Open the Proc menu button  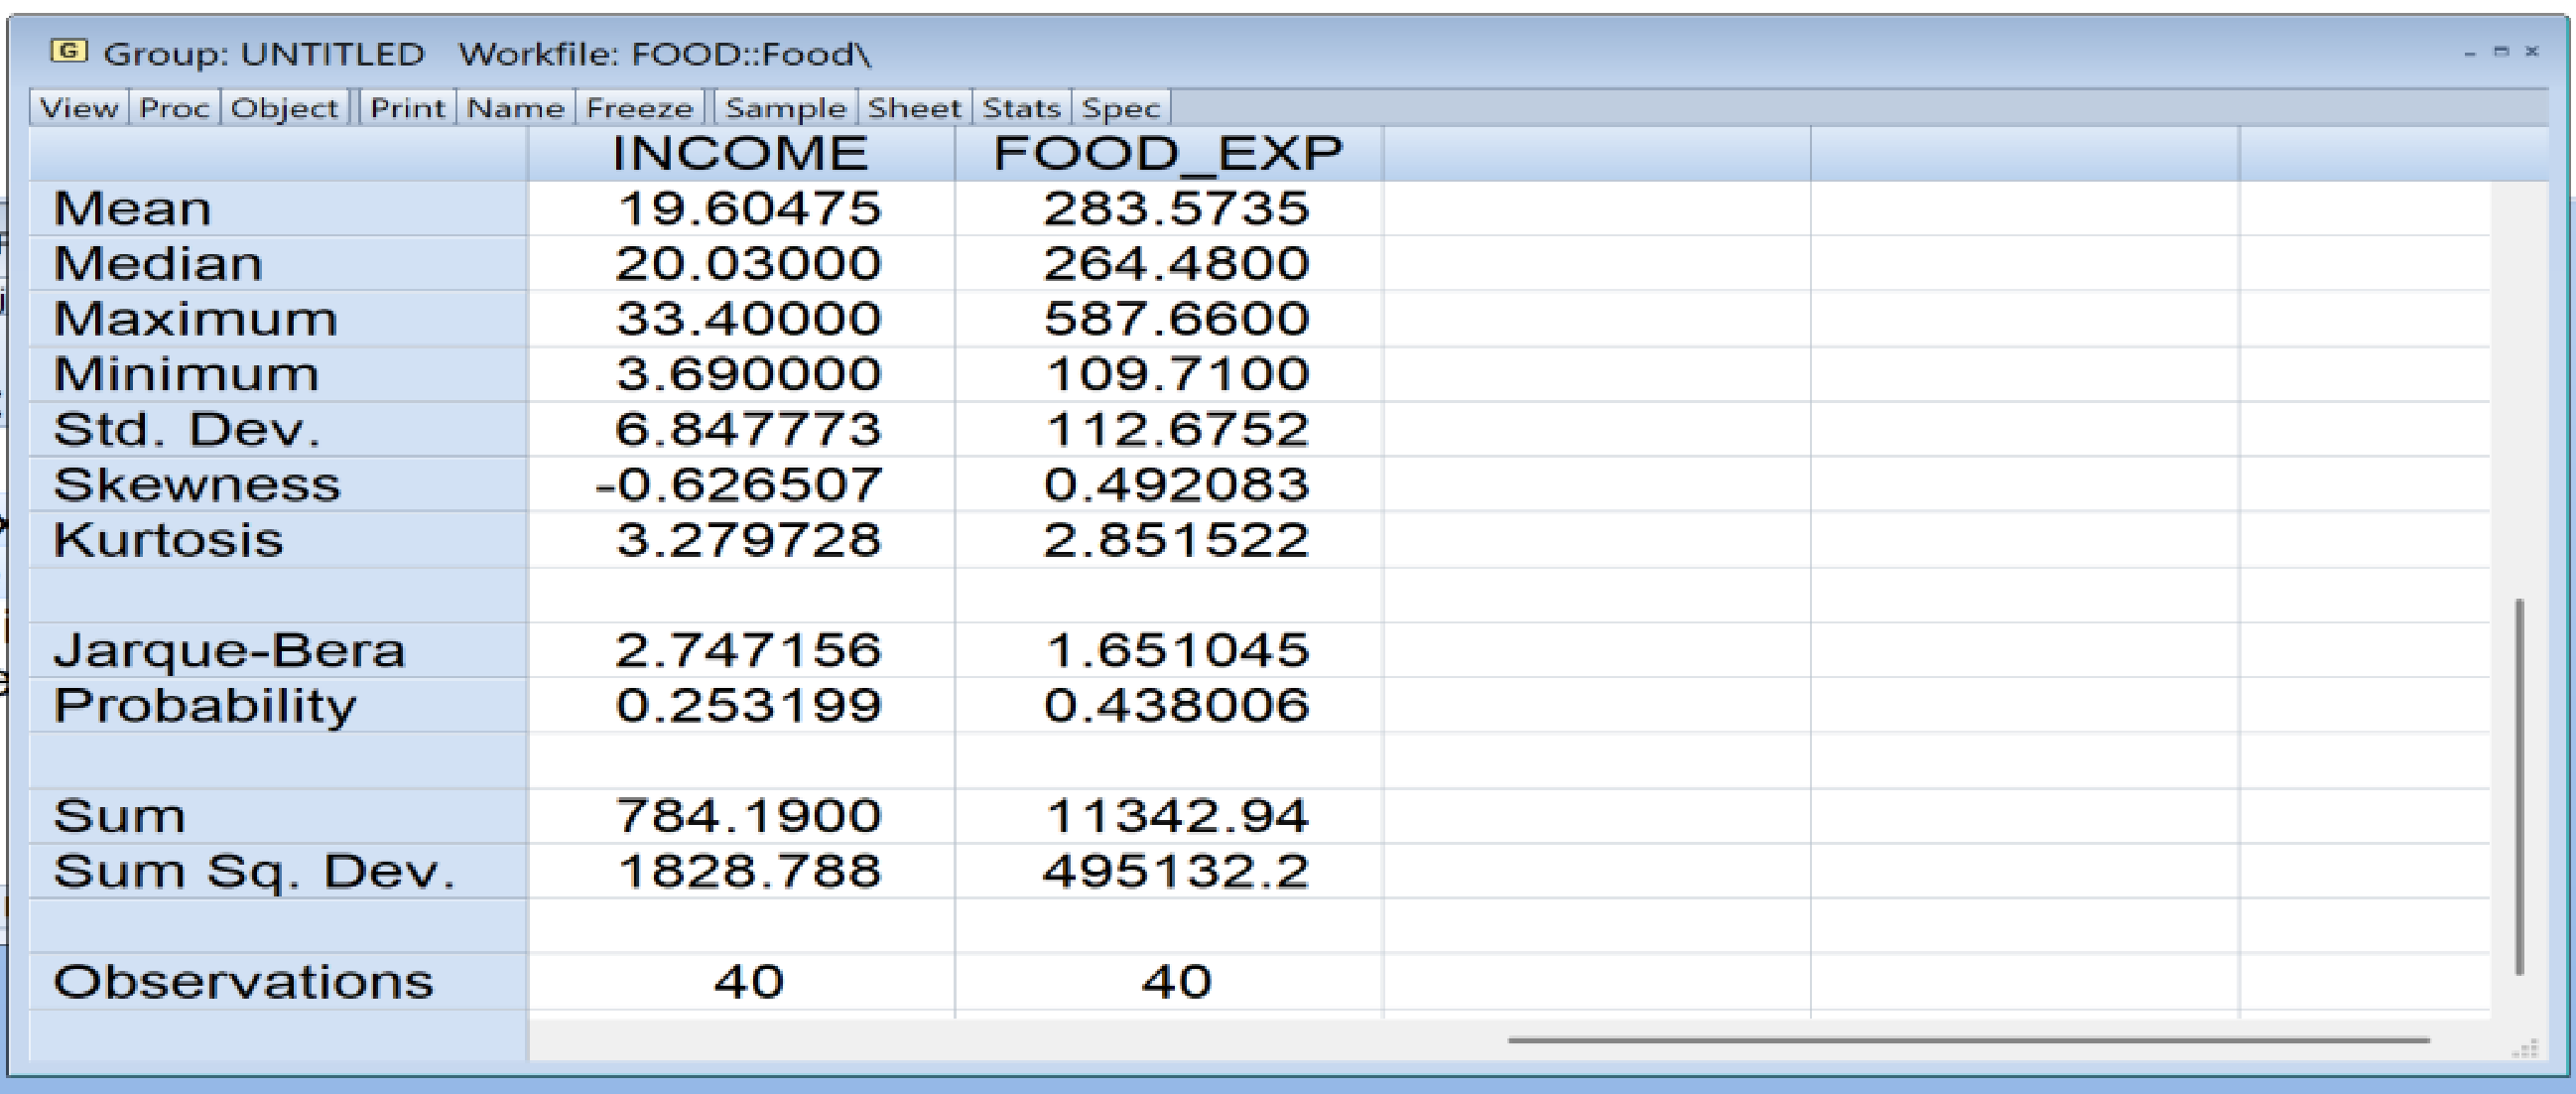pyautogui.click(x=174, y=108)
